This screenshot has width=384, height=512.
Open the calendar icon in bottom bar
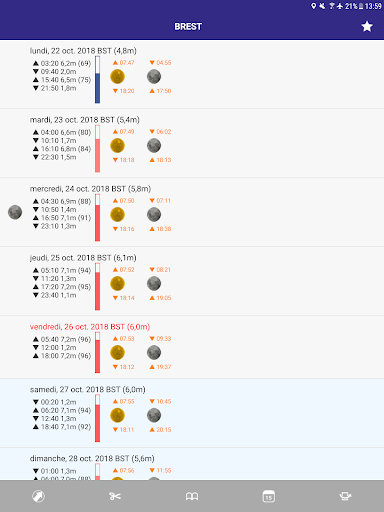[x=269, y=496]
